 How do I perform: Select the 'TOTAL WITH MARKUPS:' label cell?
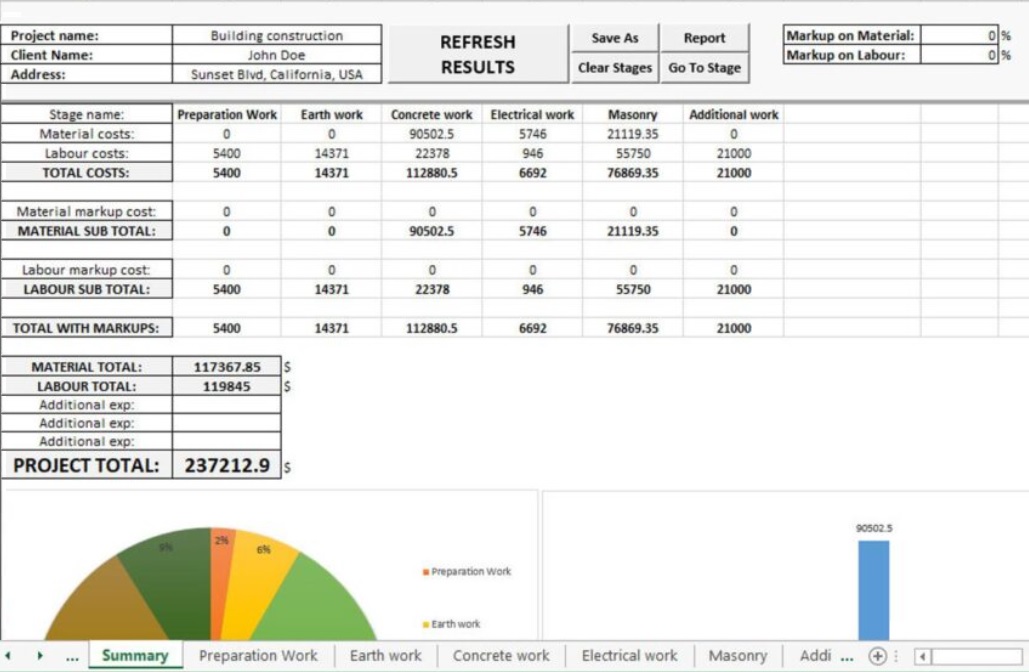pyautogui.click(x=86, y=328)
